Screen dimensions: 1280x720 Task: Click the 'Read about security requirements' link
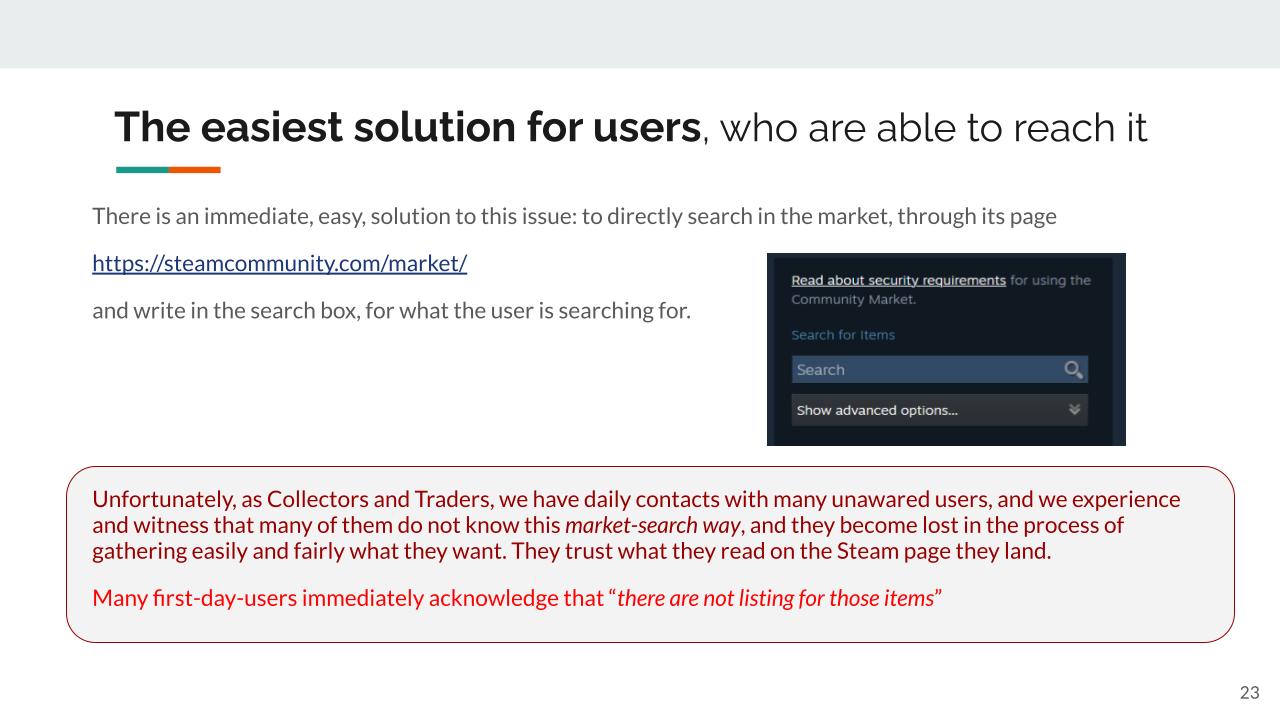pyautogui.click(x=898, y=281)
